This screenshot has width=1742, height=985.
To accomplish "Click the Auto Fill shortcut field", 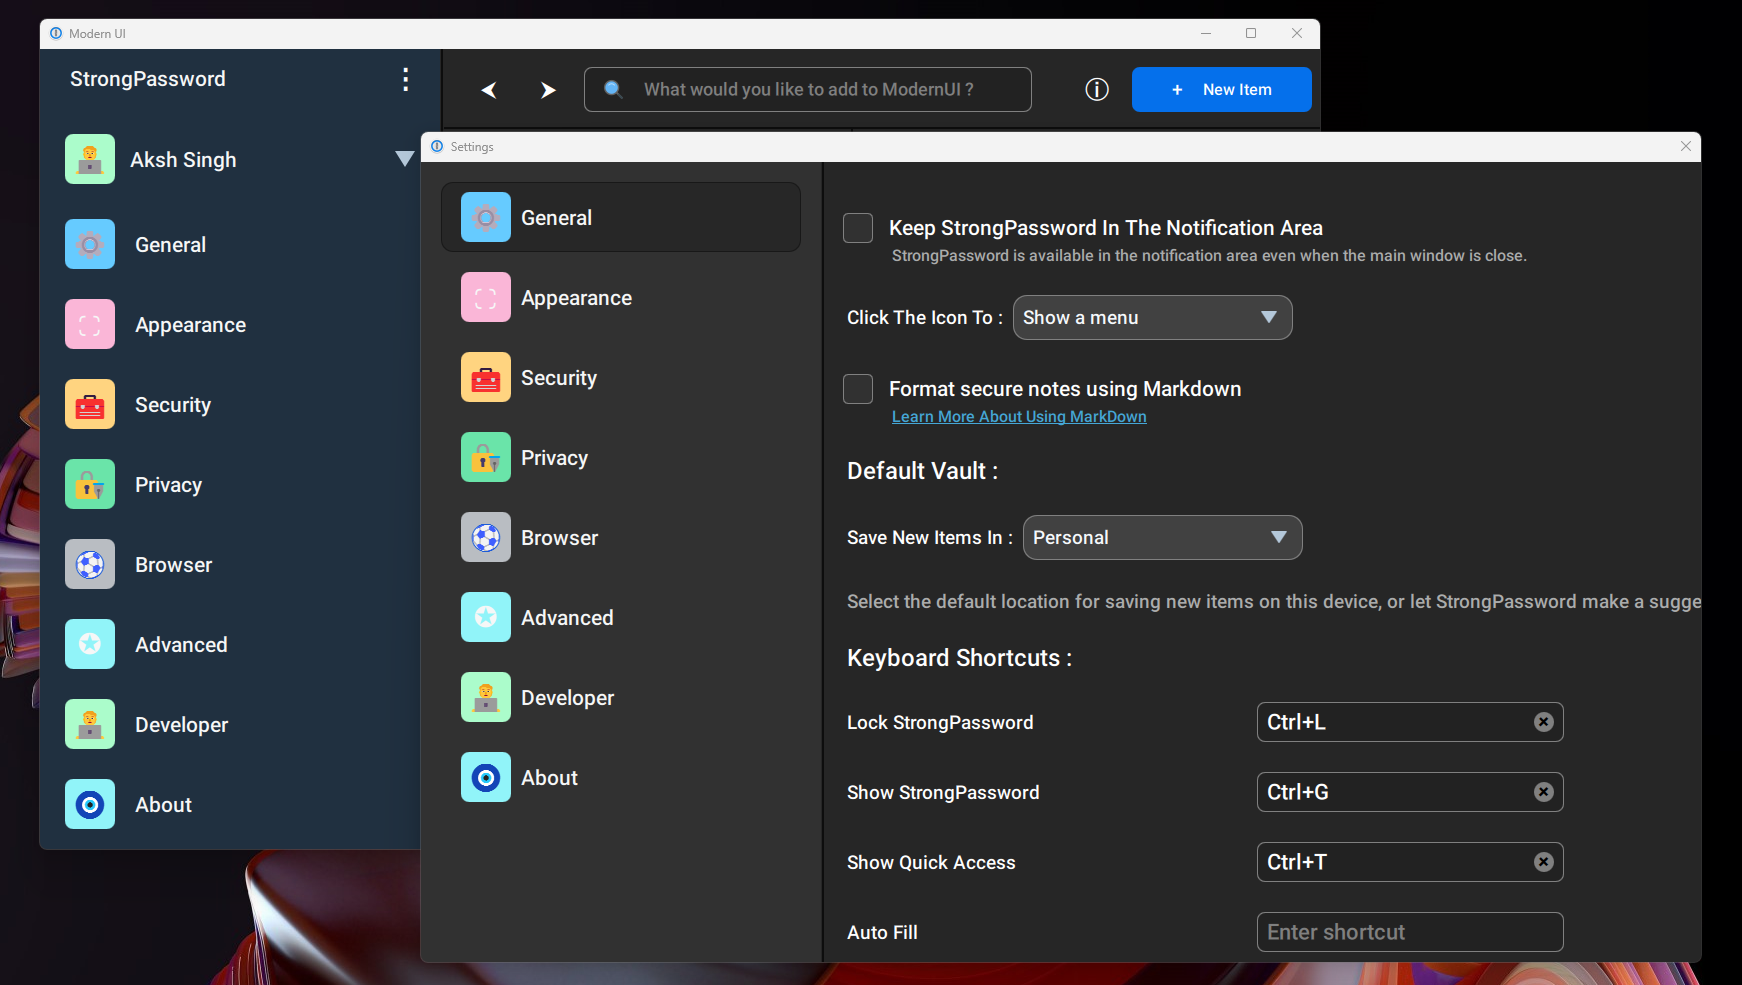I will pos(1409,932).
